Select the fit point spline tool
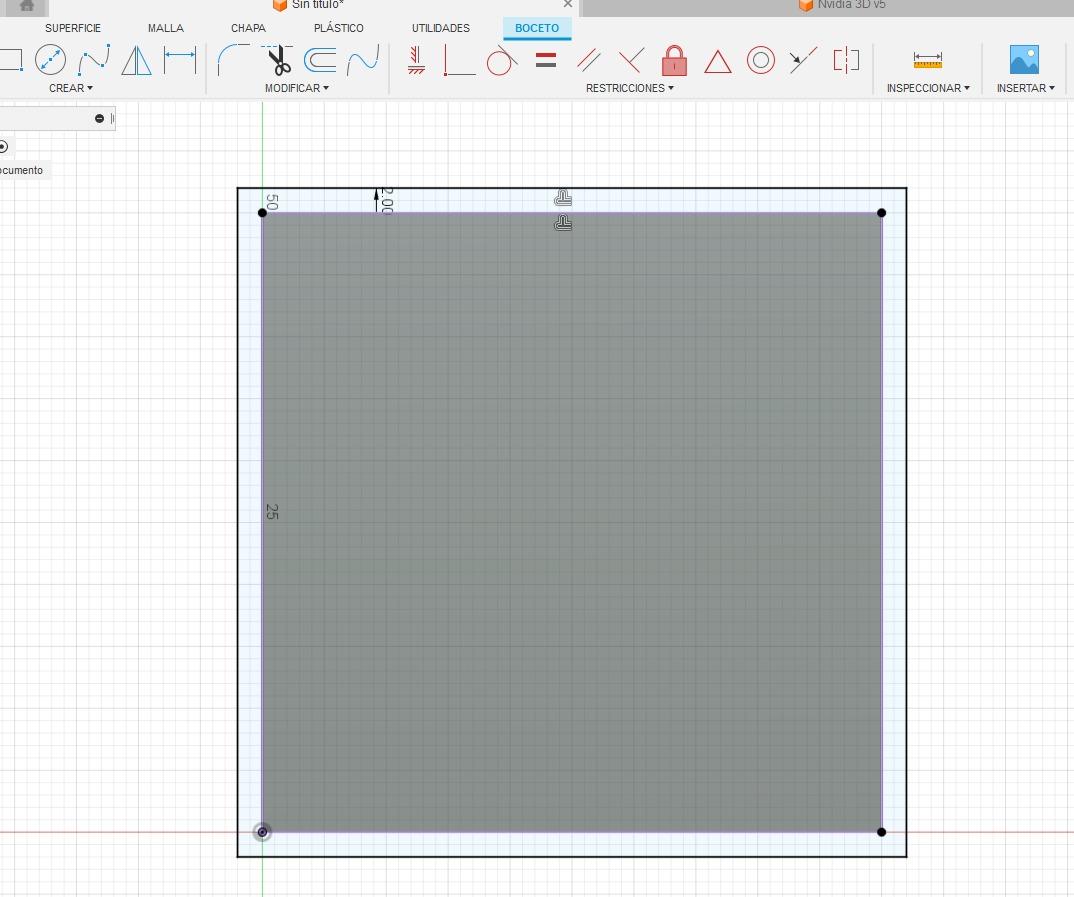This screenshot has width=1074, height=897. (94, 60)
